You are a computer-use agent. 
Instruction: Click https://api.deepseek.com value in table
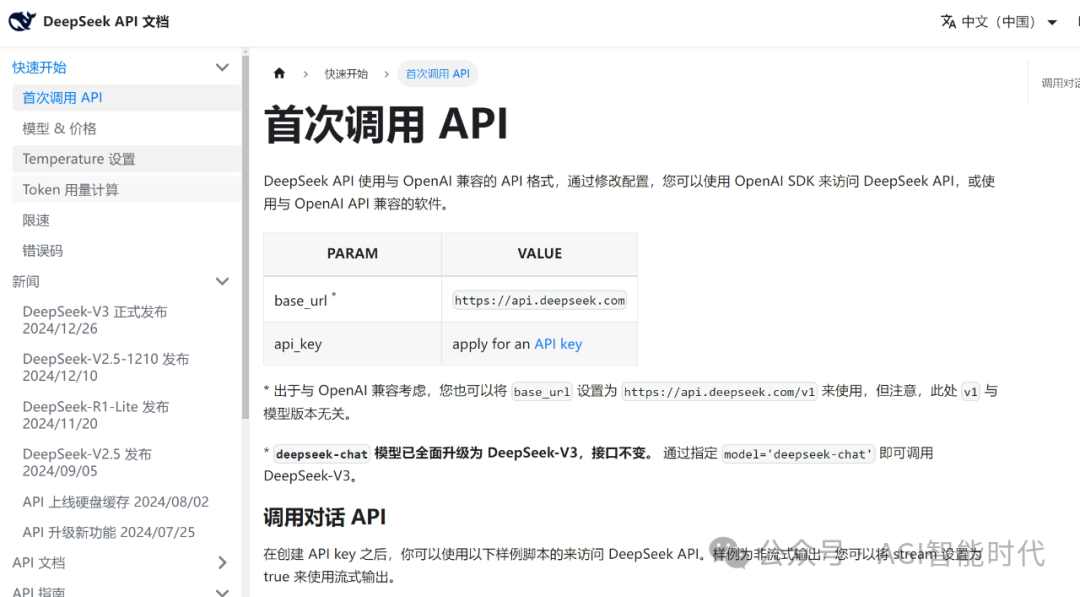click(x=539, y=300)
